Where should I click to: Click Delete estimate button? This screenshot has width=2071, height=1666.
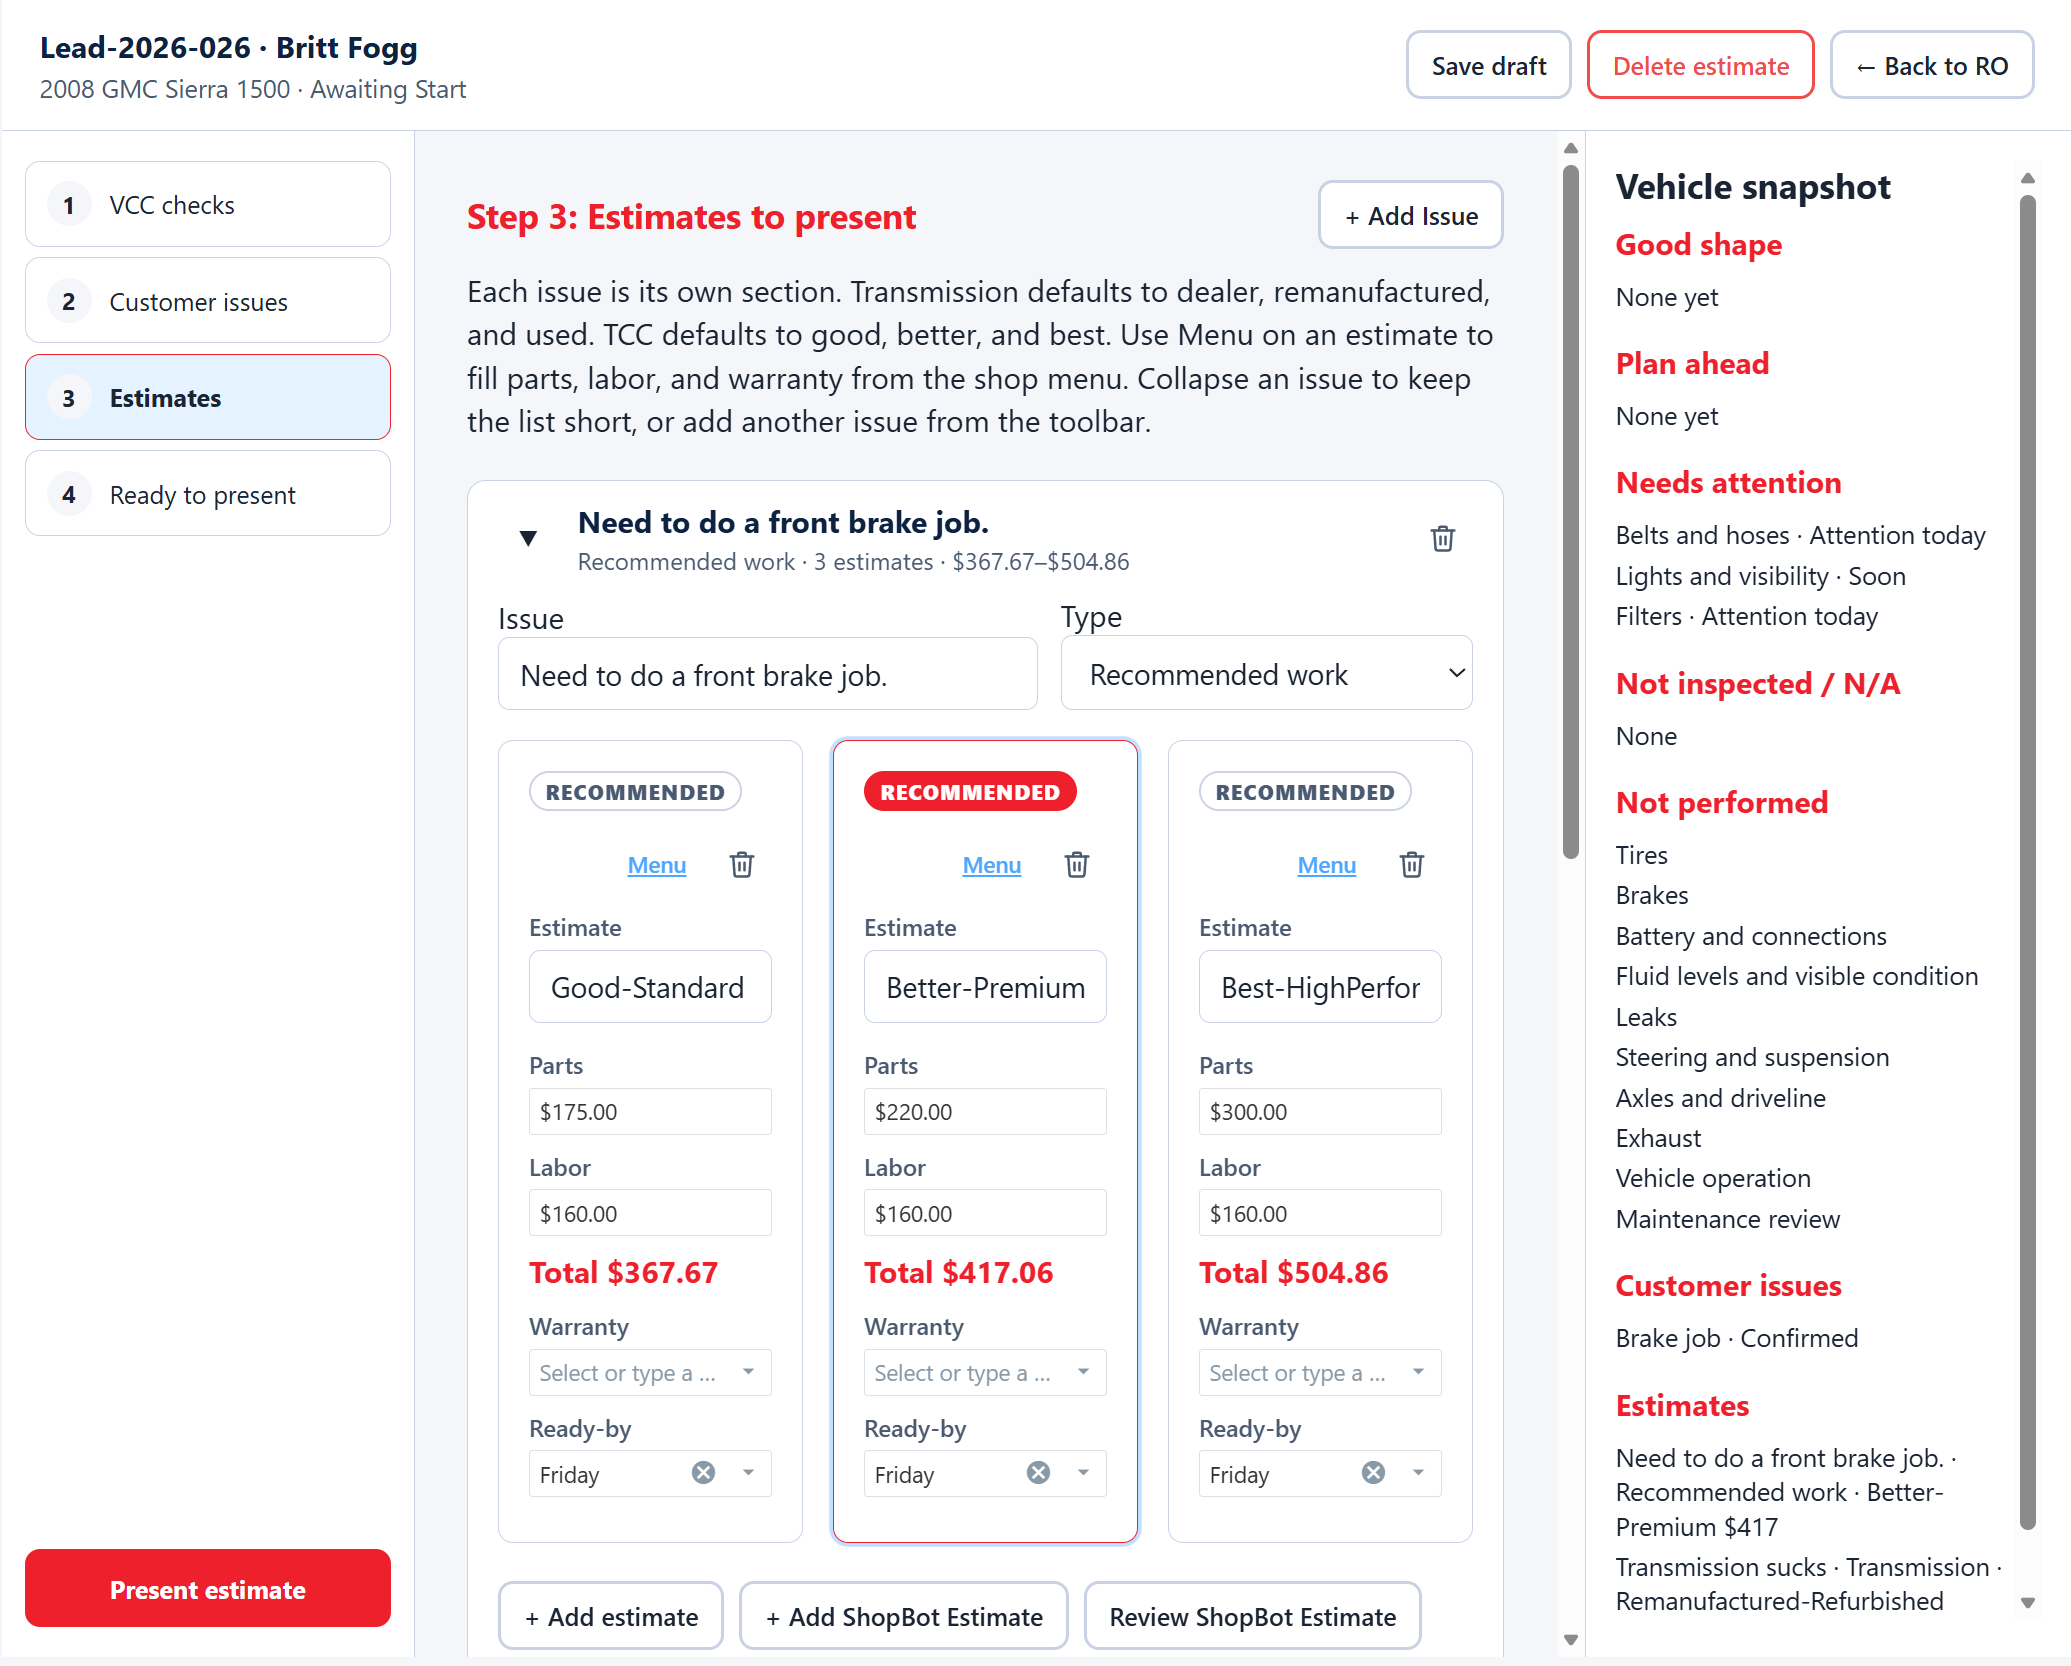(1701, 66)
